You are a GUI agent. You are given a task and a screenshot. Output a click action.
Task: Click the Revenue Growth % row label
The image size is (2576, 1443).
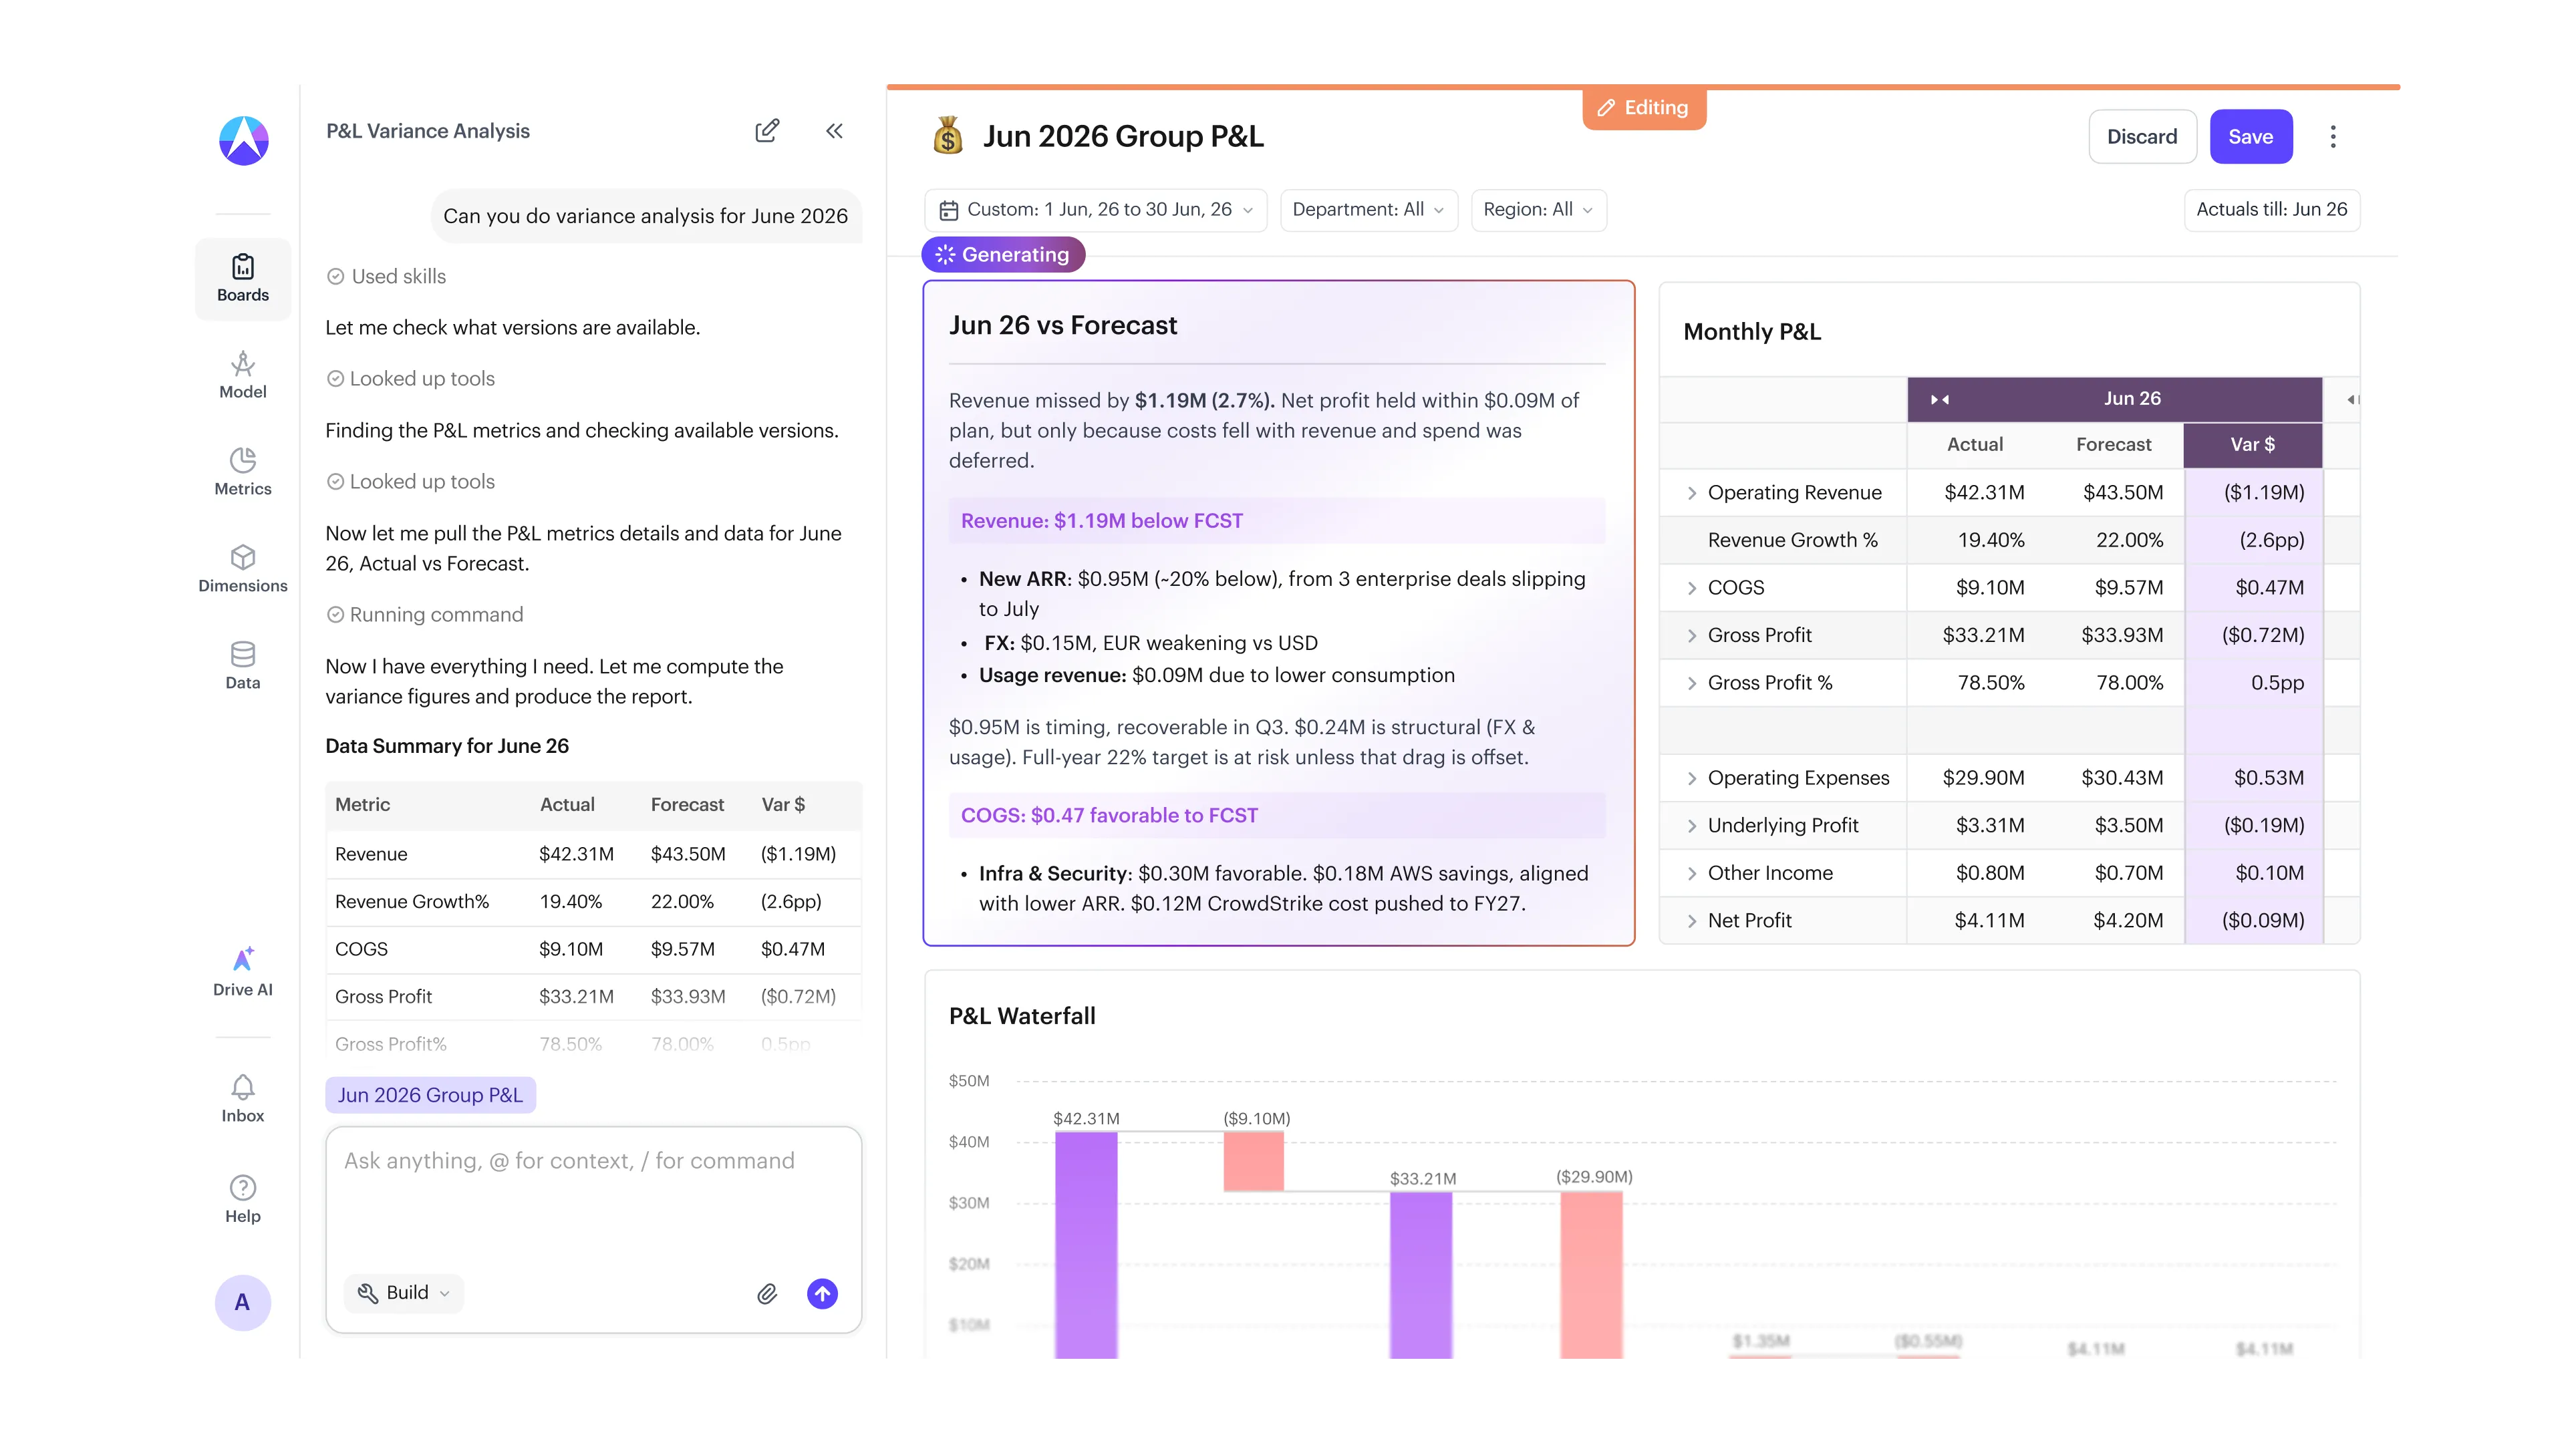tap(1792, 541)
